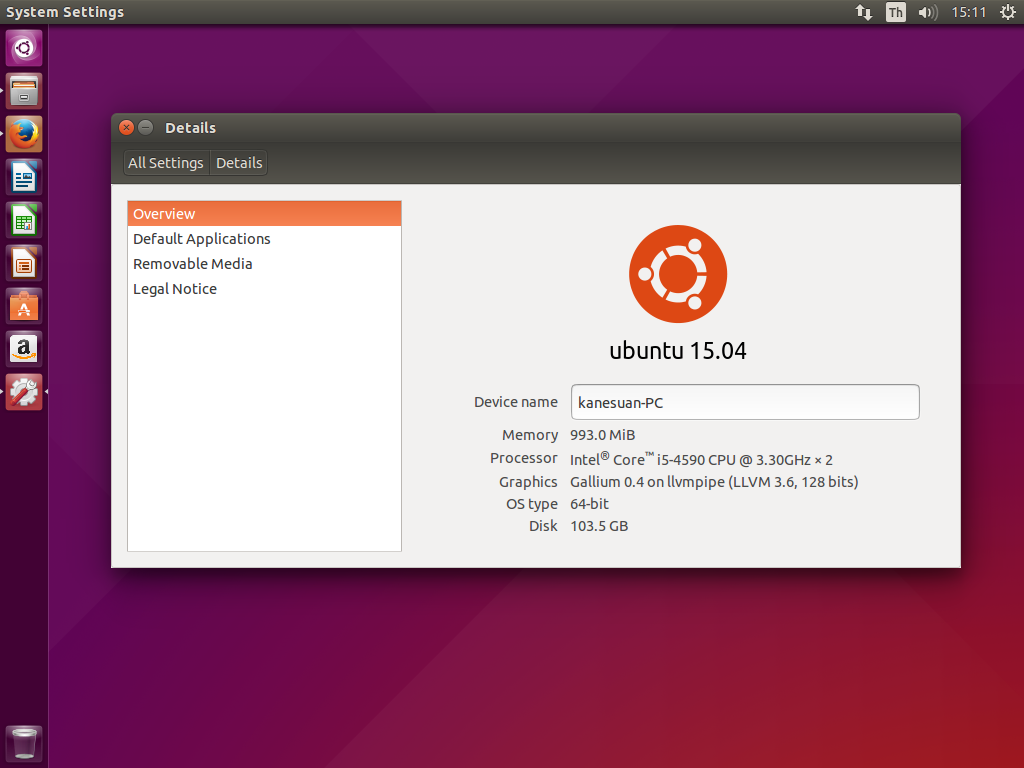Open LibreOffice Writer from launcher

pos(24,177)
